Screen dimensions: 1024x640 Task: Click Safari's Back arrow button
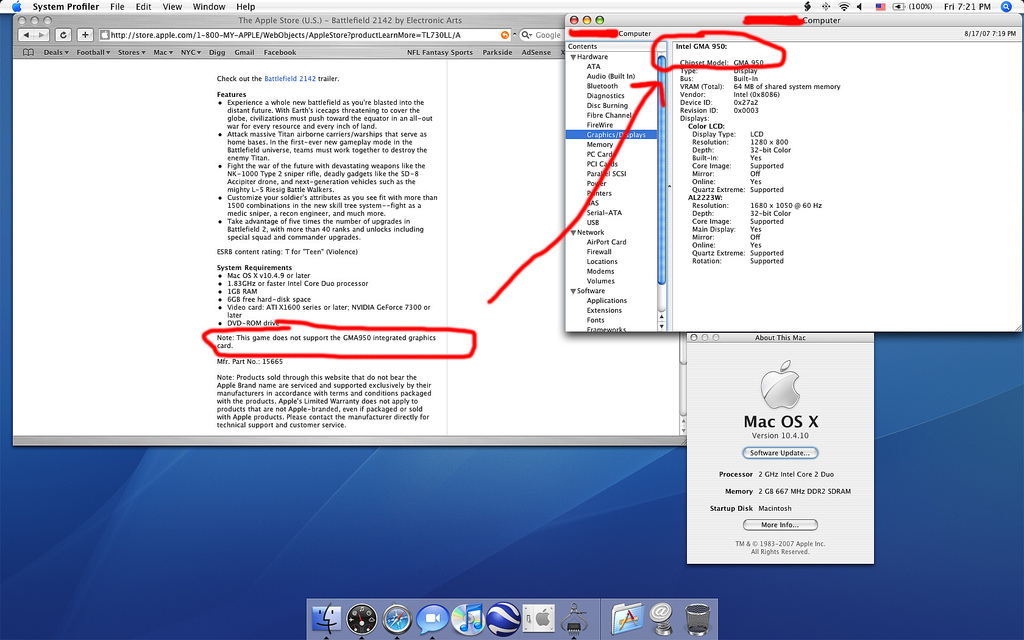(26, 35)
